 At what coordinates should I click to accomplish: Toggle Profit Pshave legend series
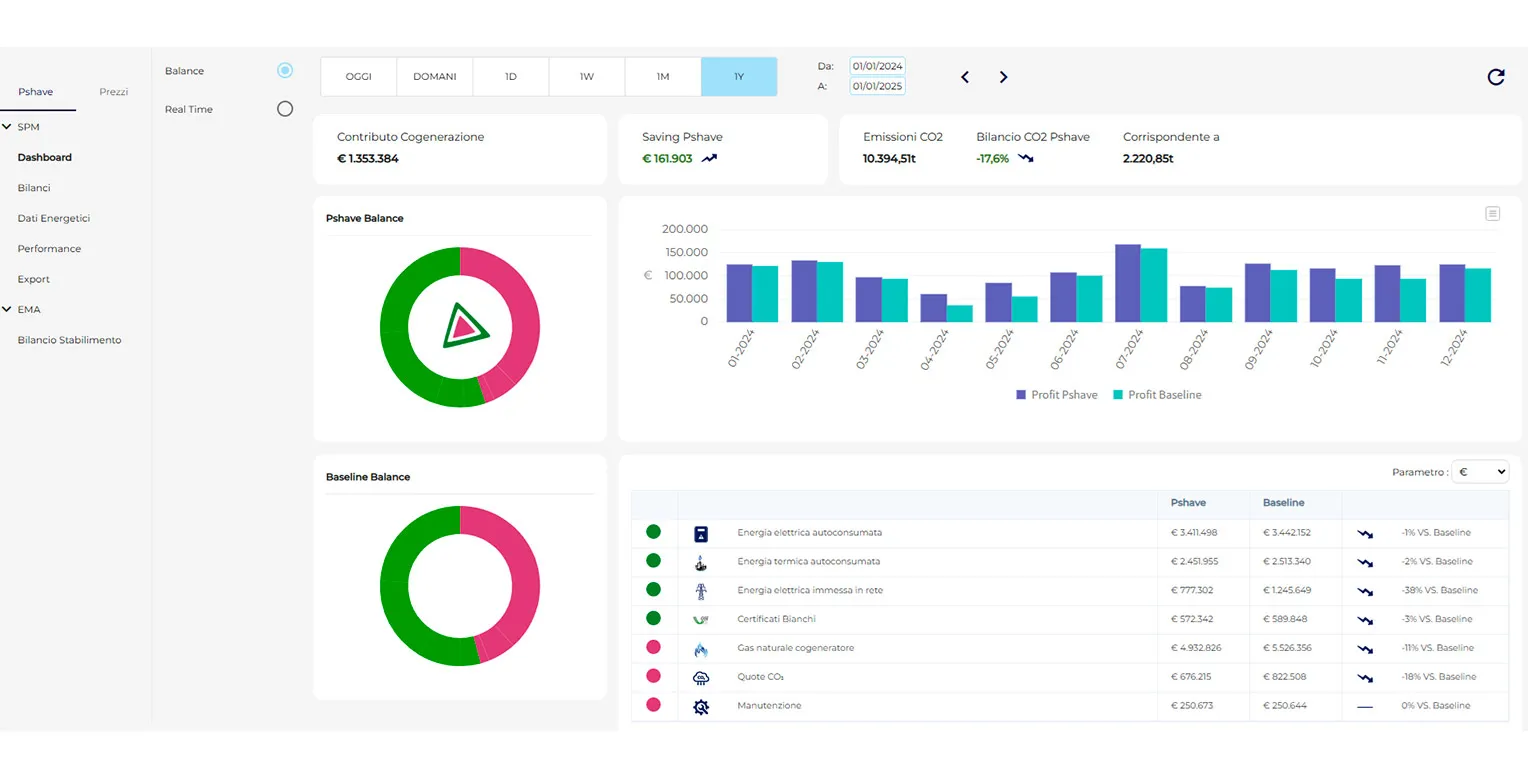1056,395
